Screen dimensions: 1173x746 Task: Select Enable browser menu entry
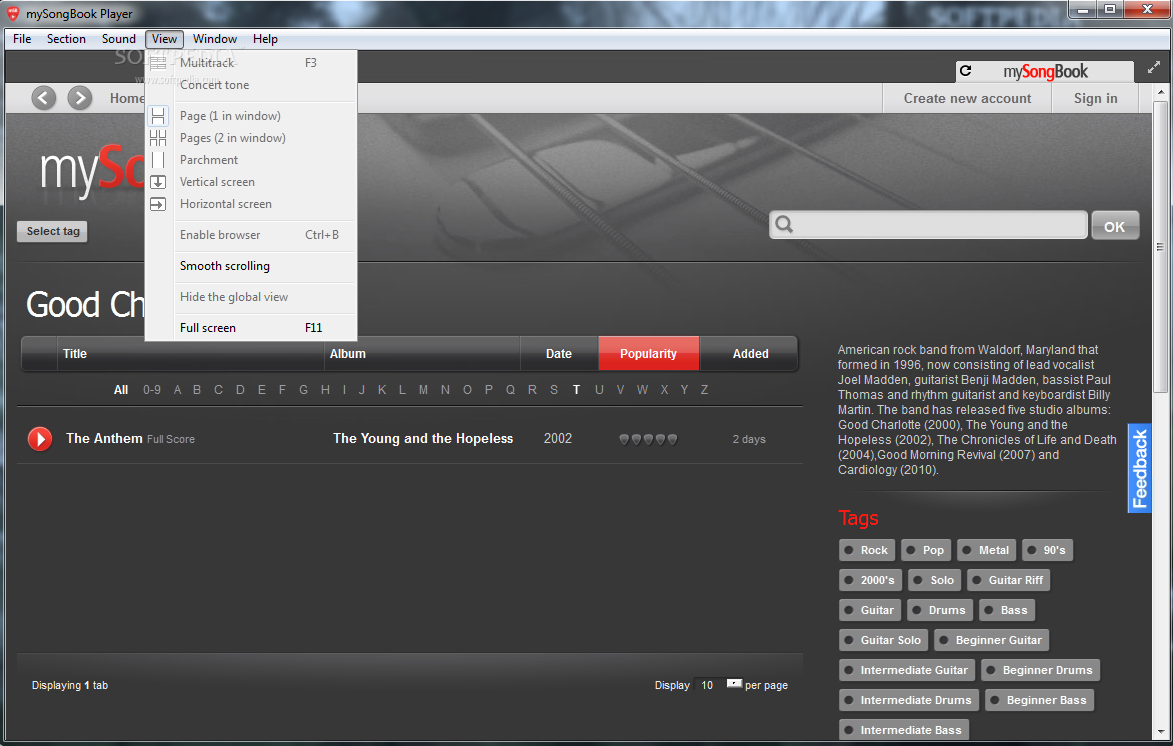[x=251, y=235]
